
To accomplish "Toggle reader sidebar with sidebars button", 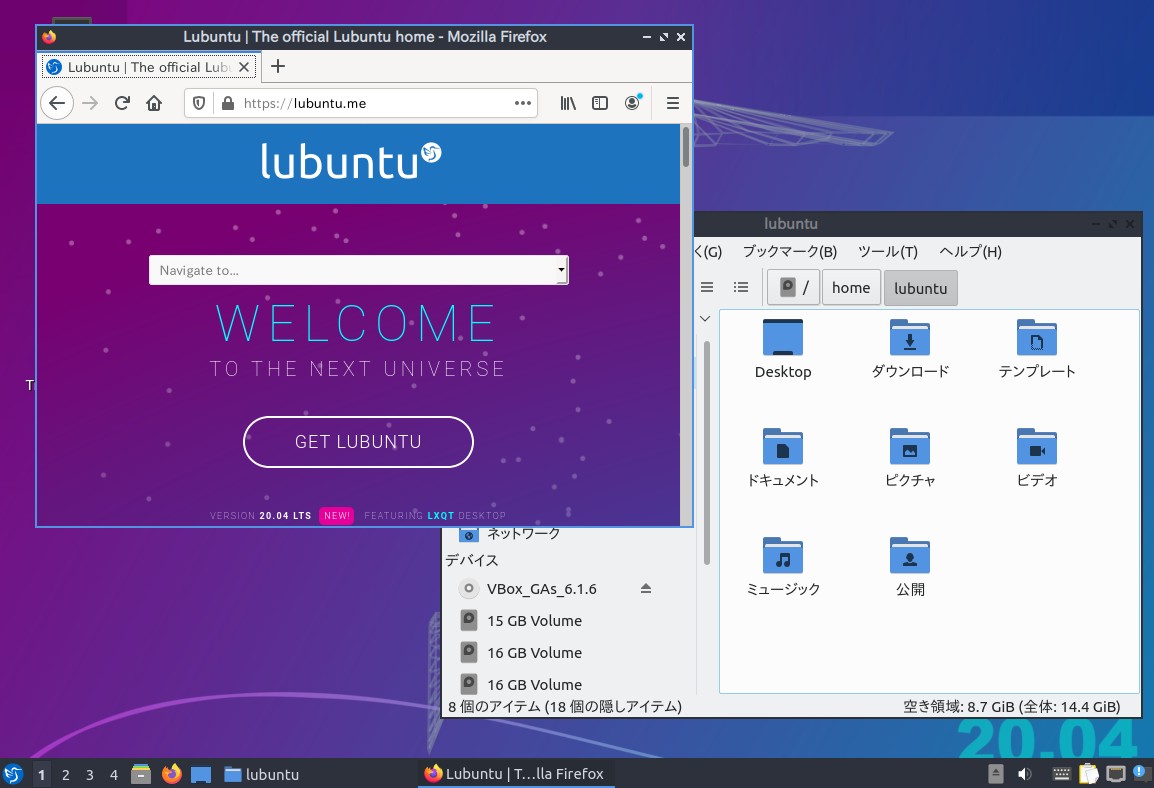I will [599, 103].
